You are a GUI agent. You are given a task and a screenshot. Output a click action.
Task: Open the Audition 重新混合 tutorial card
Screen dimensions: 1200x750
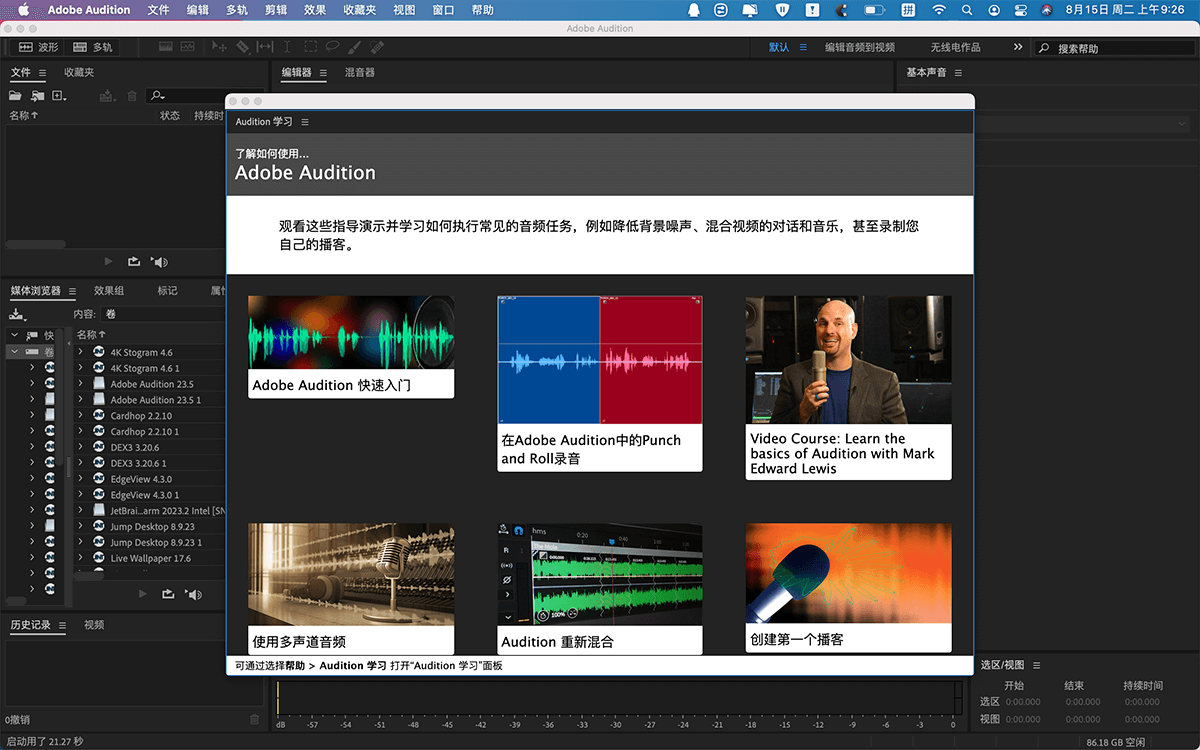[x=600, y=588]
